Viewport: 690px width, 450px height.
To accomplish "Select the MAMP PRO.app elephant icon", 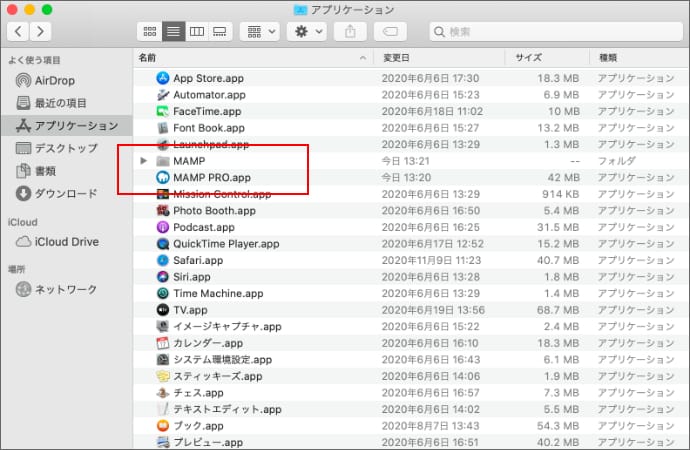I will coord(164,177).
